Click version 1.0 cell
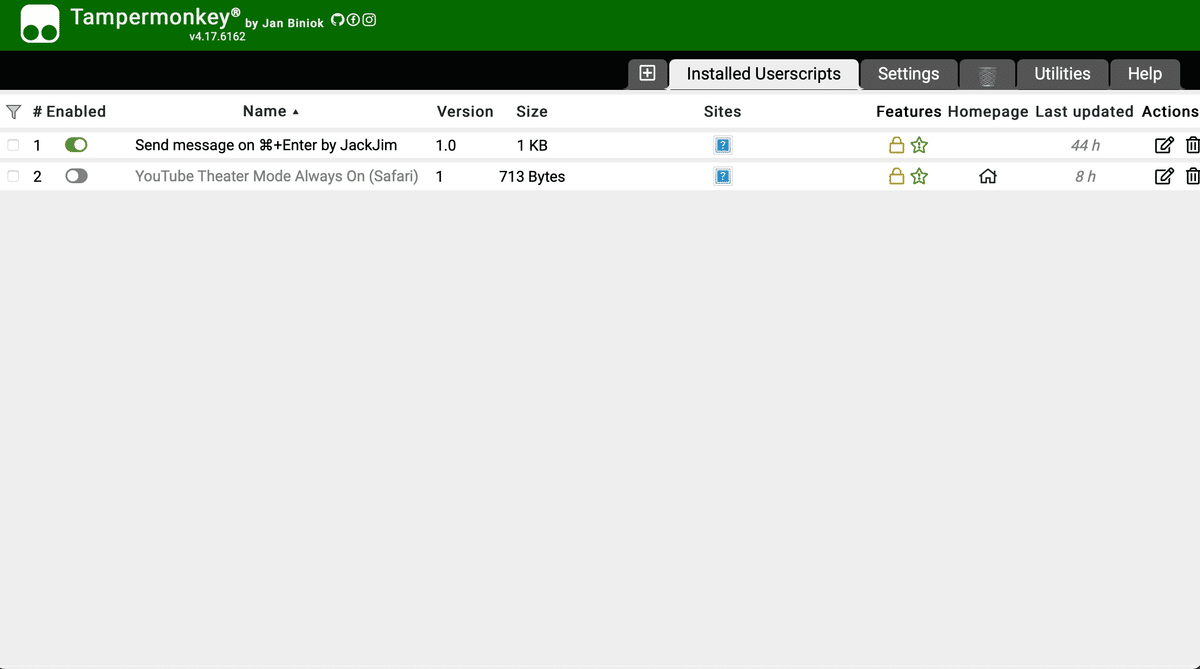The height and width of the screenshot is (669, 1200). pyautogui.click(x=446, y=145)
